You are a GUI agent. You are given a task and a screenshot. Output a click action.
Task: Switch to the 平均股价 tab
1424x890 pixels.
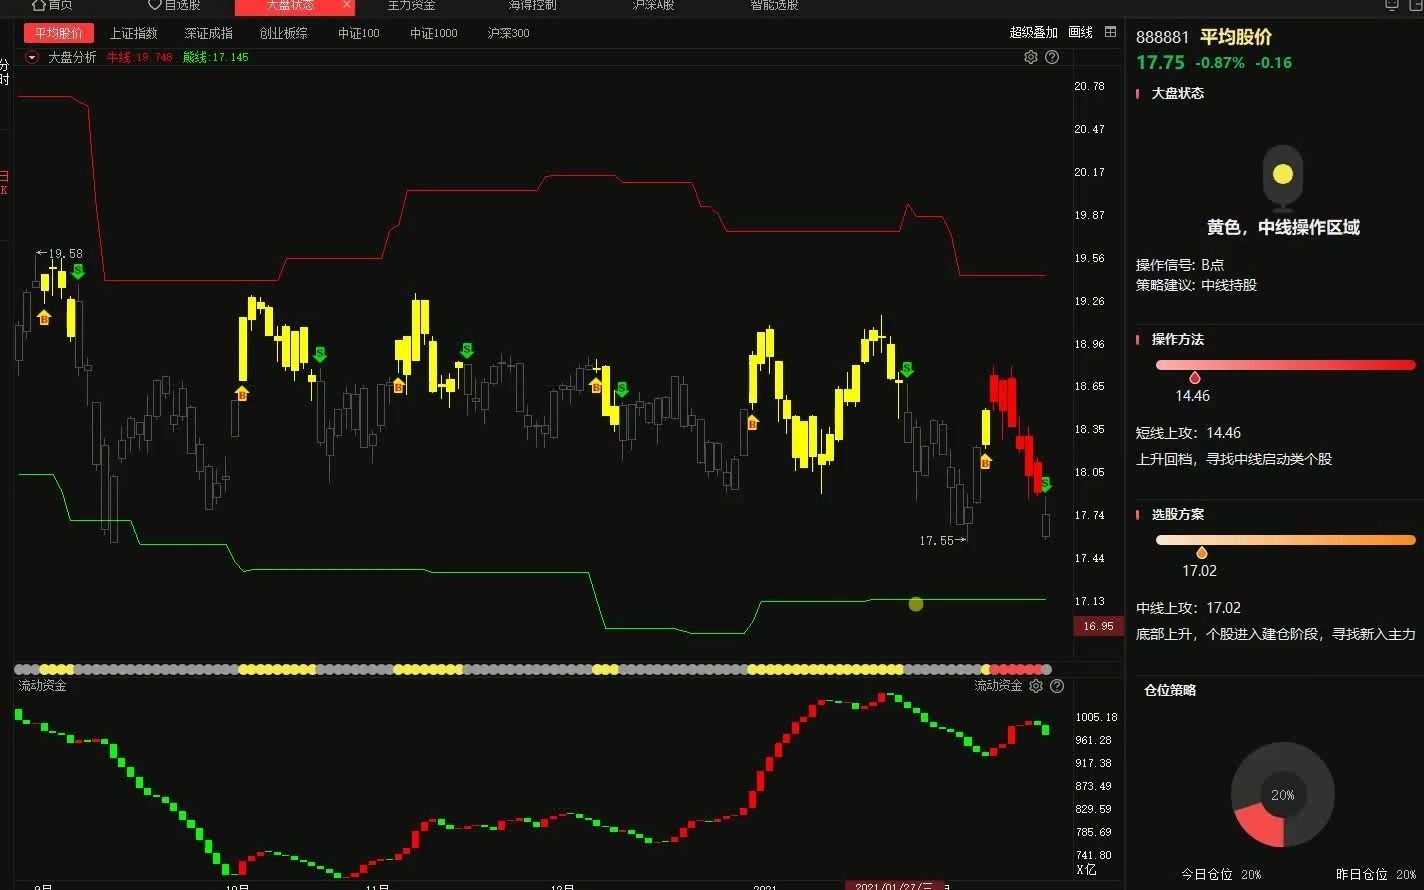[59, 33]
